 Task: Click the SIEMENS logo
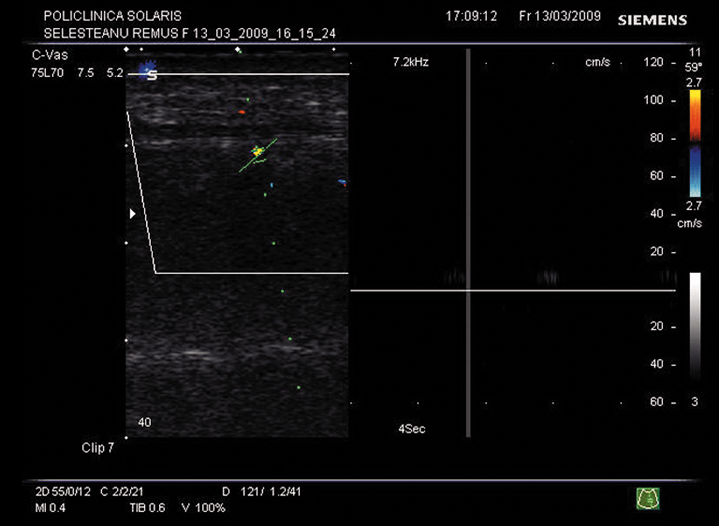(x=652, y=20)
